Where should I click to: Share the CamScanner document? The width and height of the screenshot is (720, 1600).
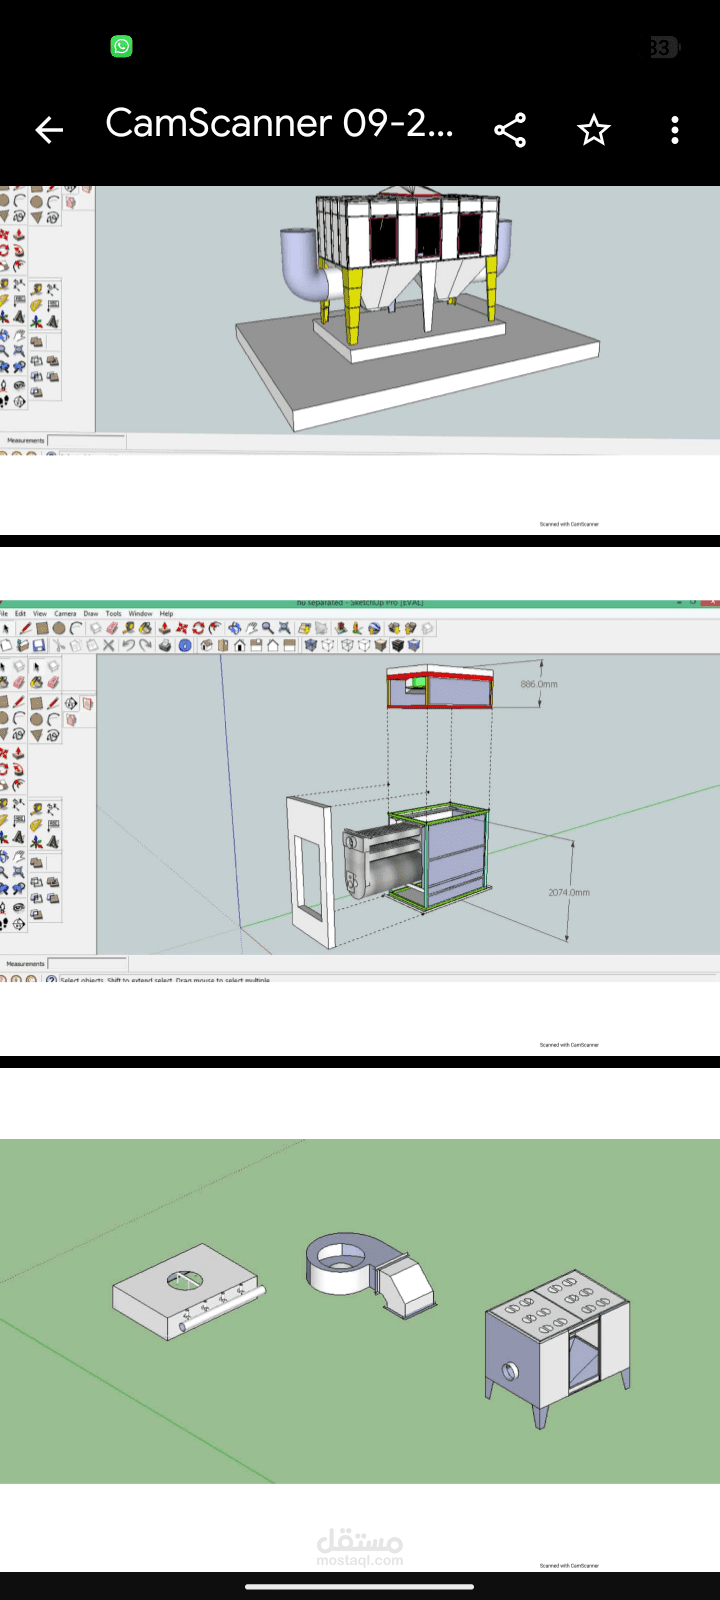[x=510, y=130]
